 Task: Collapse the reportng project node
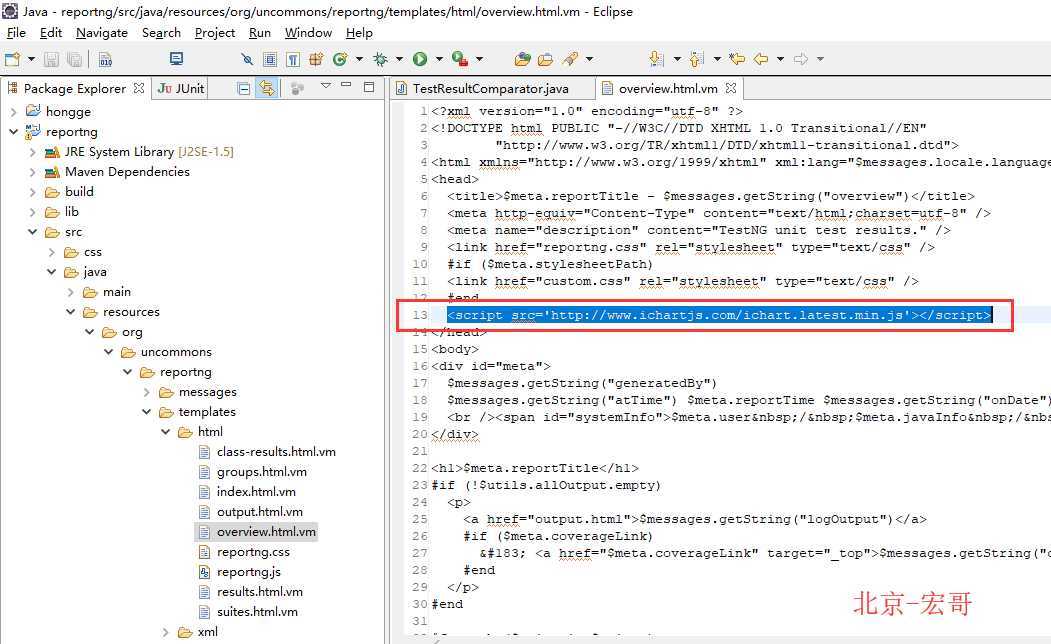(x=13, y=132)
